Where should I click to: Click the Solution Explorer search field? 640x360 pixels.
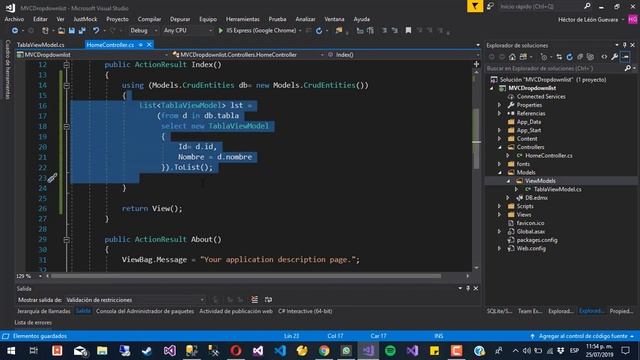click(555, 69)
